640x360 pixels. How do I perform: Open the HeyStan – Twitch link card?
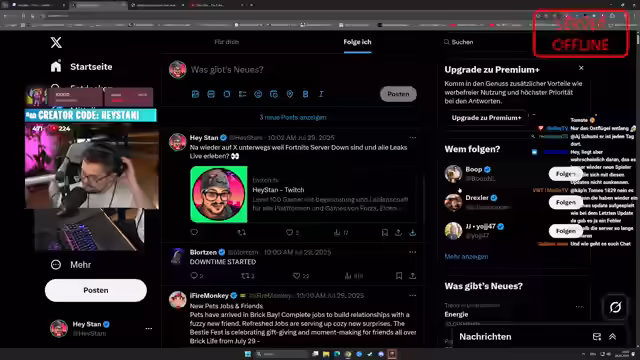tap(303, 194)
